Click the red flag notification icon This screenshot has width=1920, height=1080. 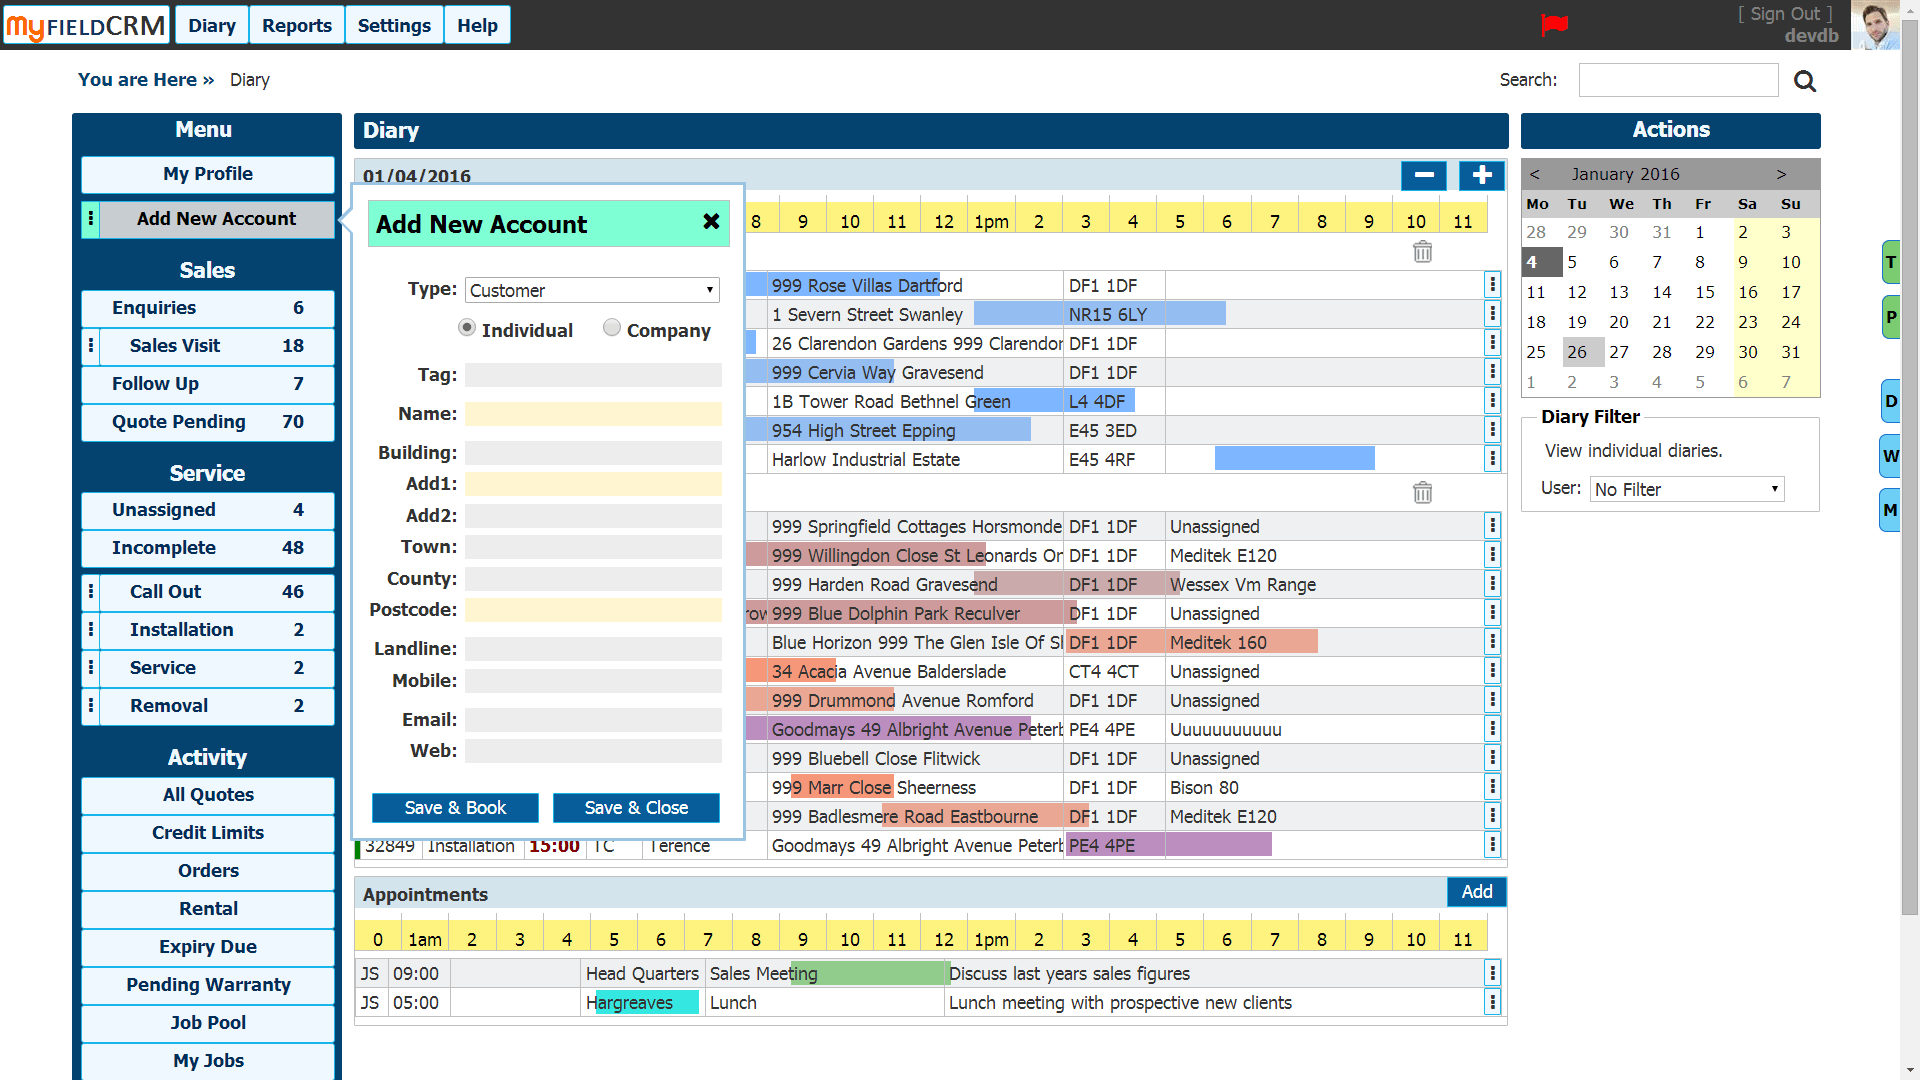1556,27
